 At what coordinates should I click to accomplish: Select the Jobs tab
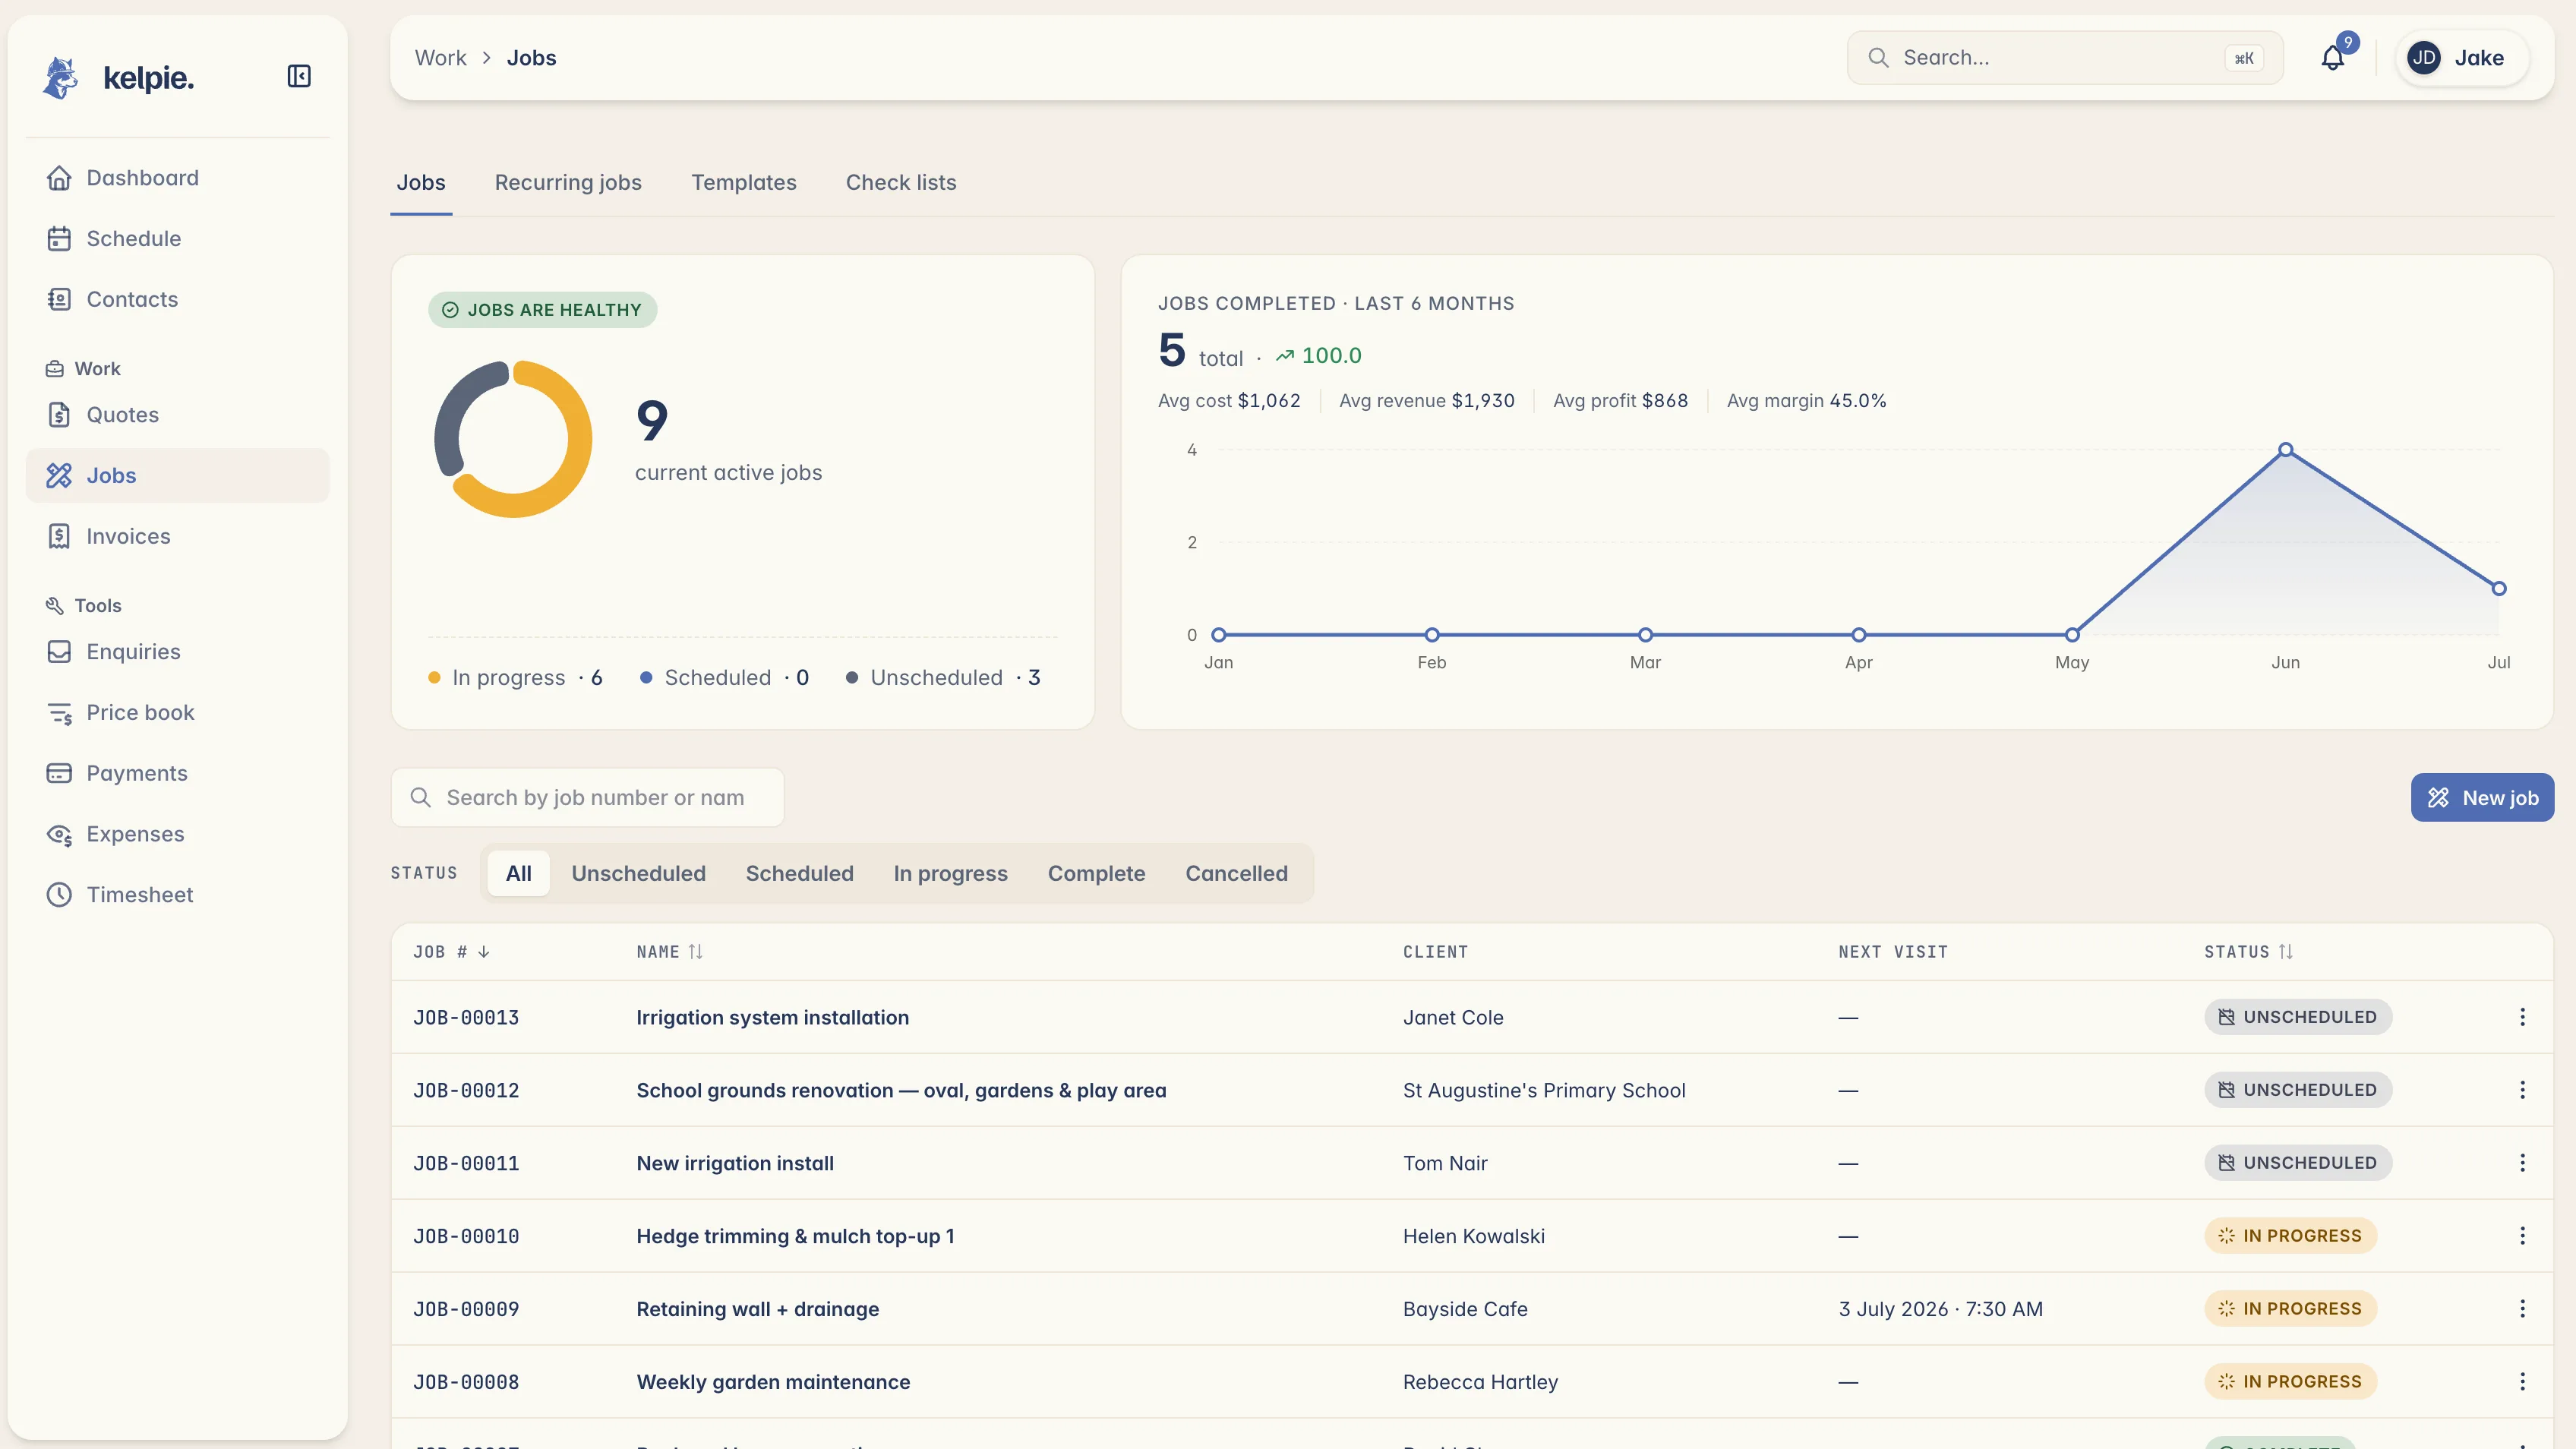(421, 182)
